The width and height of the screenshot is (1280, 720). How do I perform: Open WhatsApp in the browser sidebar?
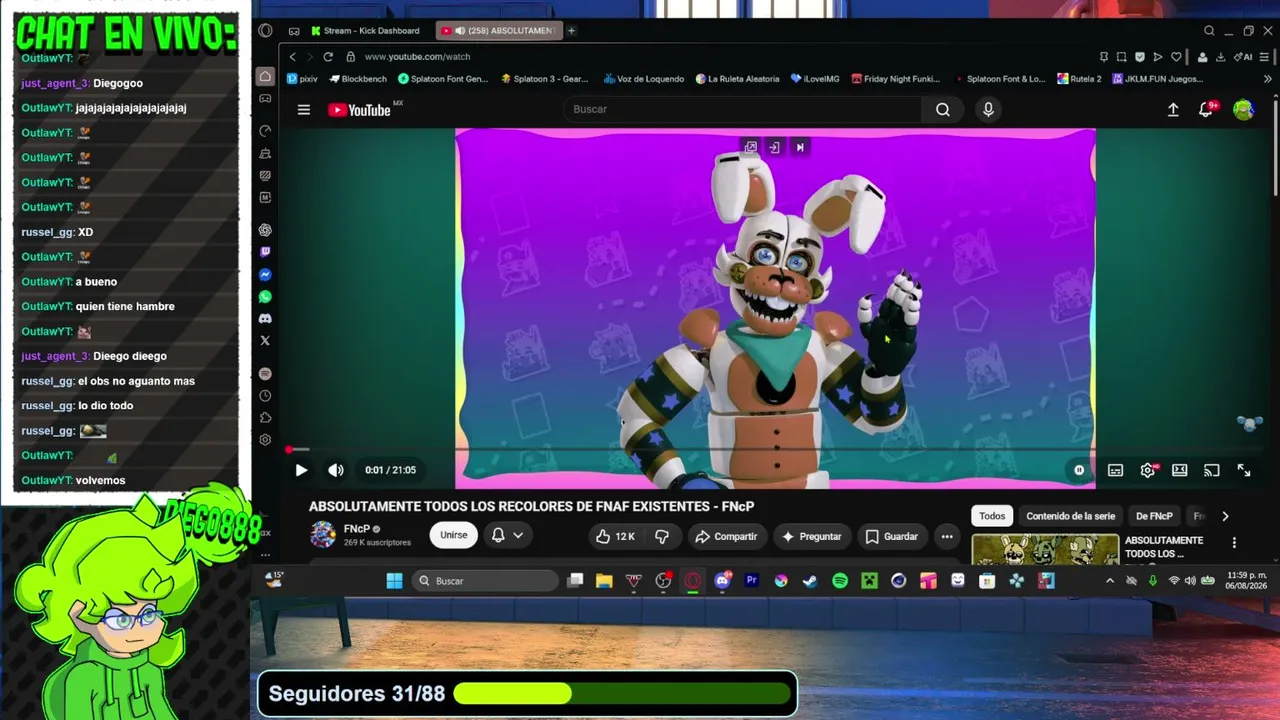point(265,296)
